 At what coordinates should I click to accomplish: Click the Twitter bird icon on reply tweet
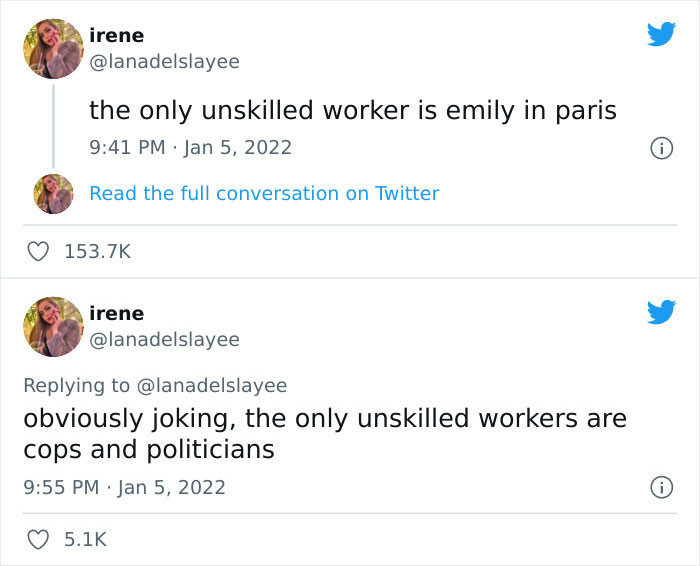661,312
